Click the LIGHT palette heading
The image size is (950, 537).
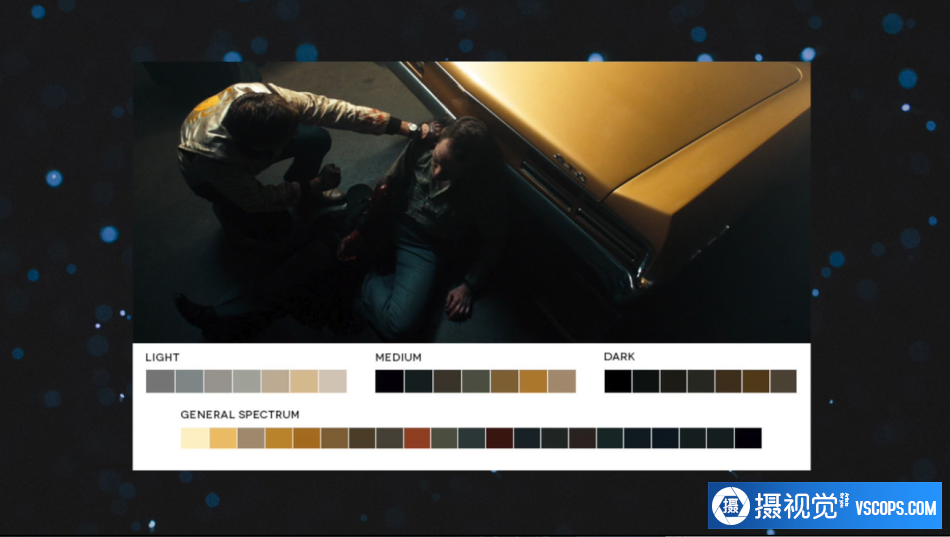[162, 357]
